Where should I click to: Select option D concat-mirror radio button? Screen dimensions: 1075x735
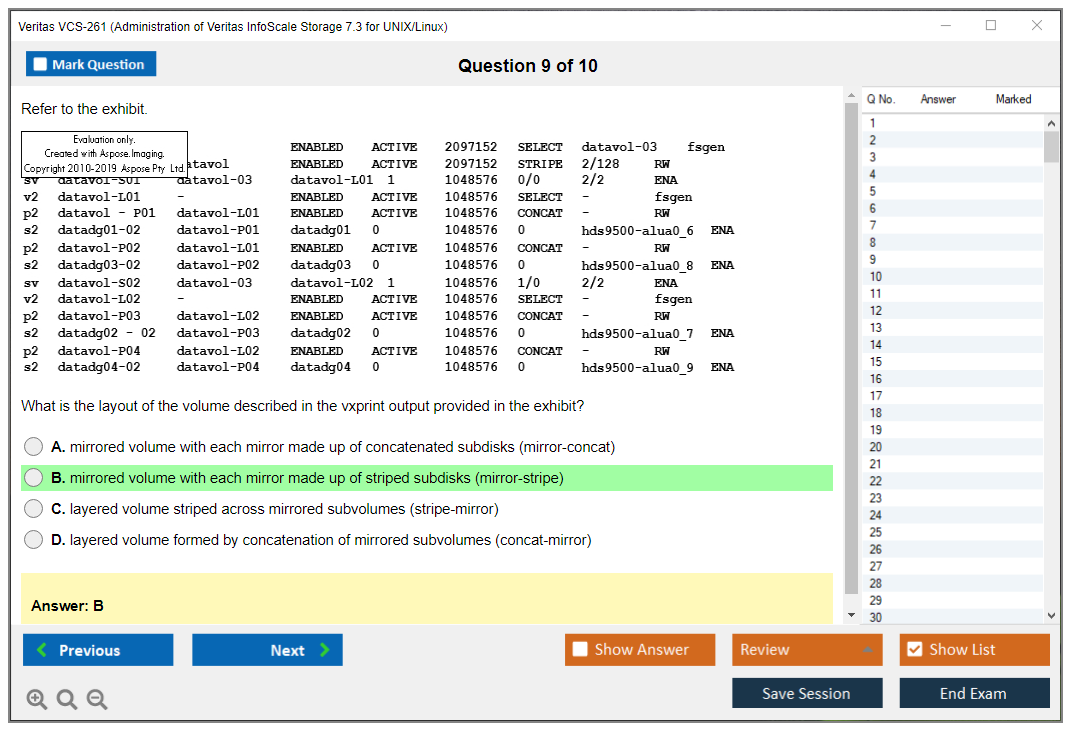click(x=34, y=540)
